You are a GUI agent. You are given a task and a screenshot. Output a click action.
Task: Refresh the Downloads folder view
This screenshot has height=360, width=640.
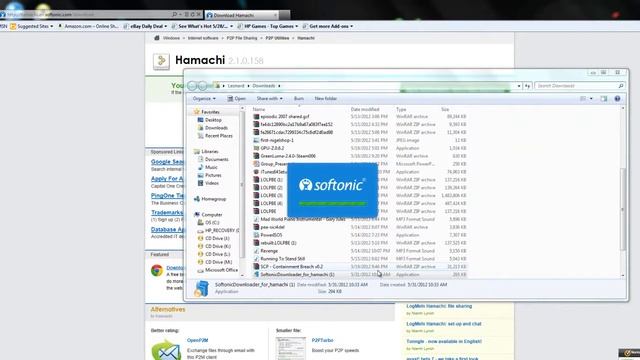(x=527, y=86)
